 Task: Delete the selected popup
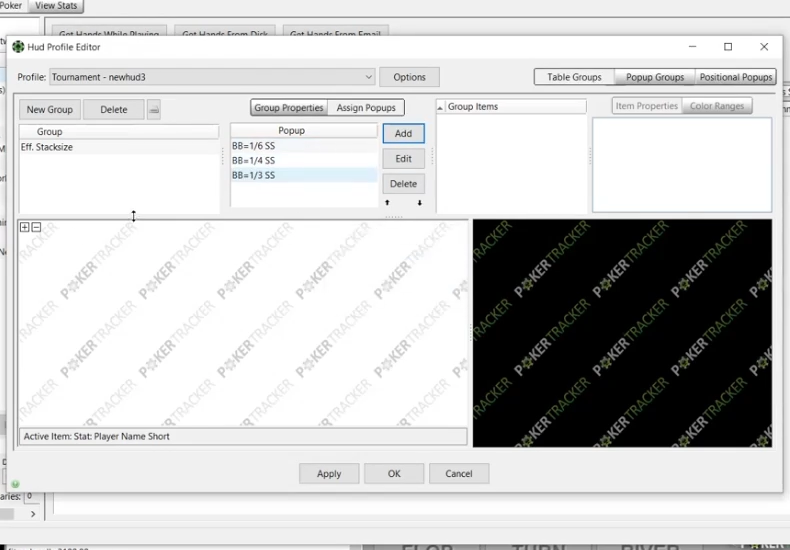[x=403, y=184]
